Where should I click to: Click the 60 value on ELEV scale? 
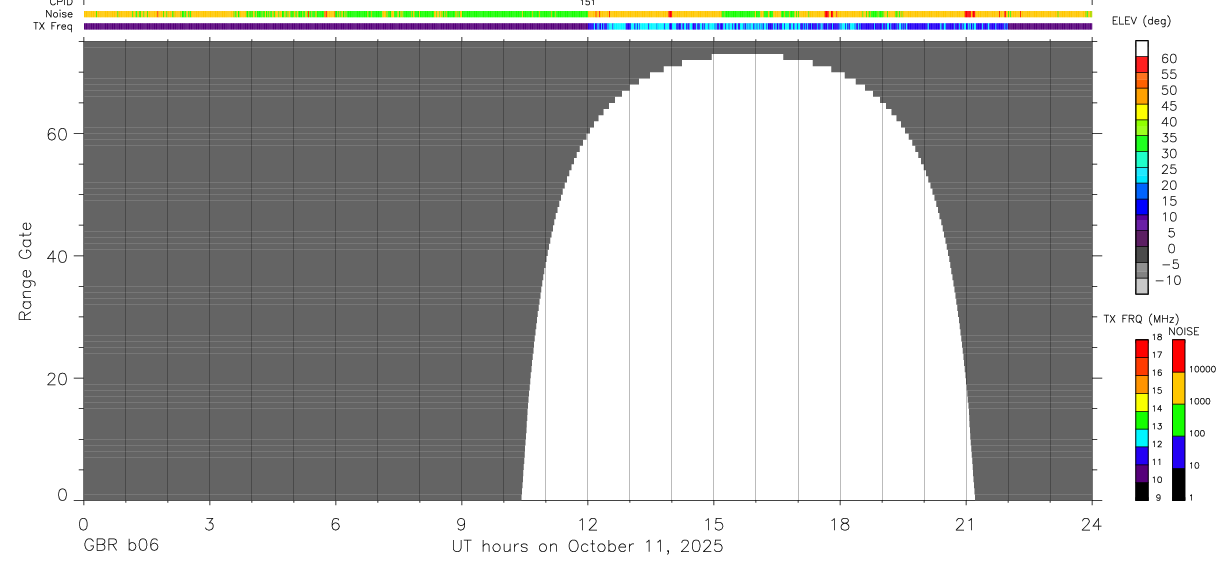coord(1168,59)
